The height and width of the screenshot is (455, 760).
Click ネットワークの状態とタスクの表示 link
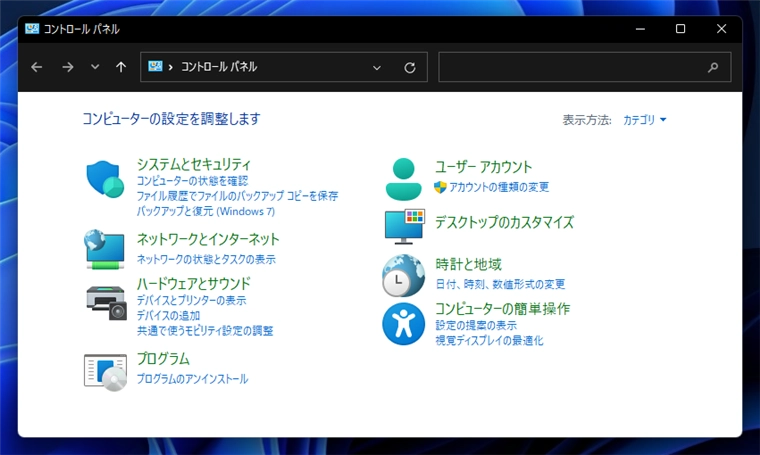coord(206,259)
